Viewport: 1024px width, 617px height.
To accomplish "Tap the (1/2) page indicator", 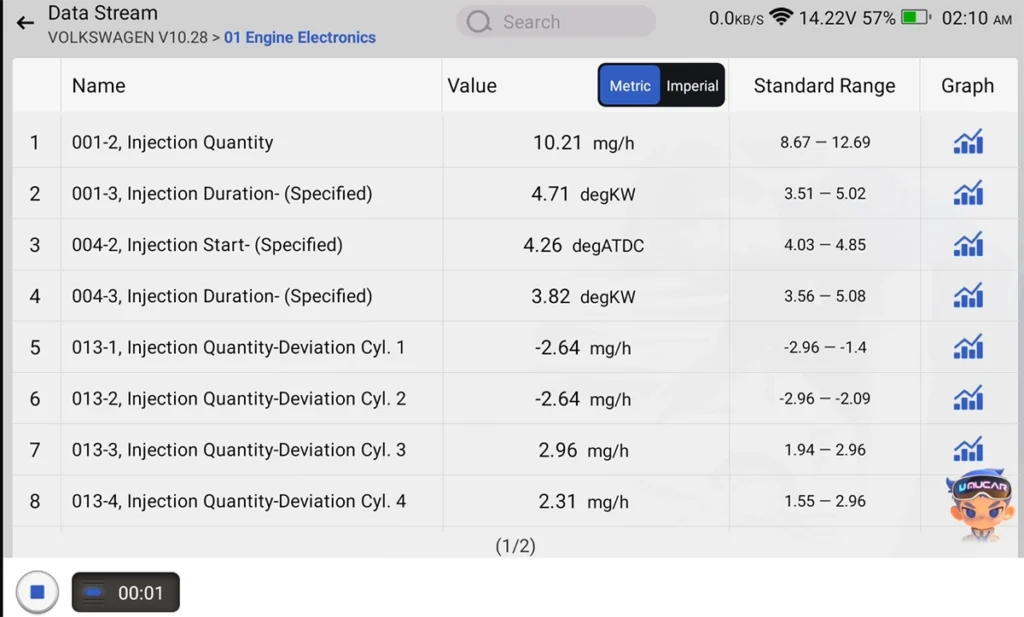I will 515,546.
